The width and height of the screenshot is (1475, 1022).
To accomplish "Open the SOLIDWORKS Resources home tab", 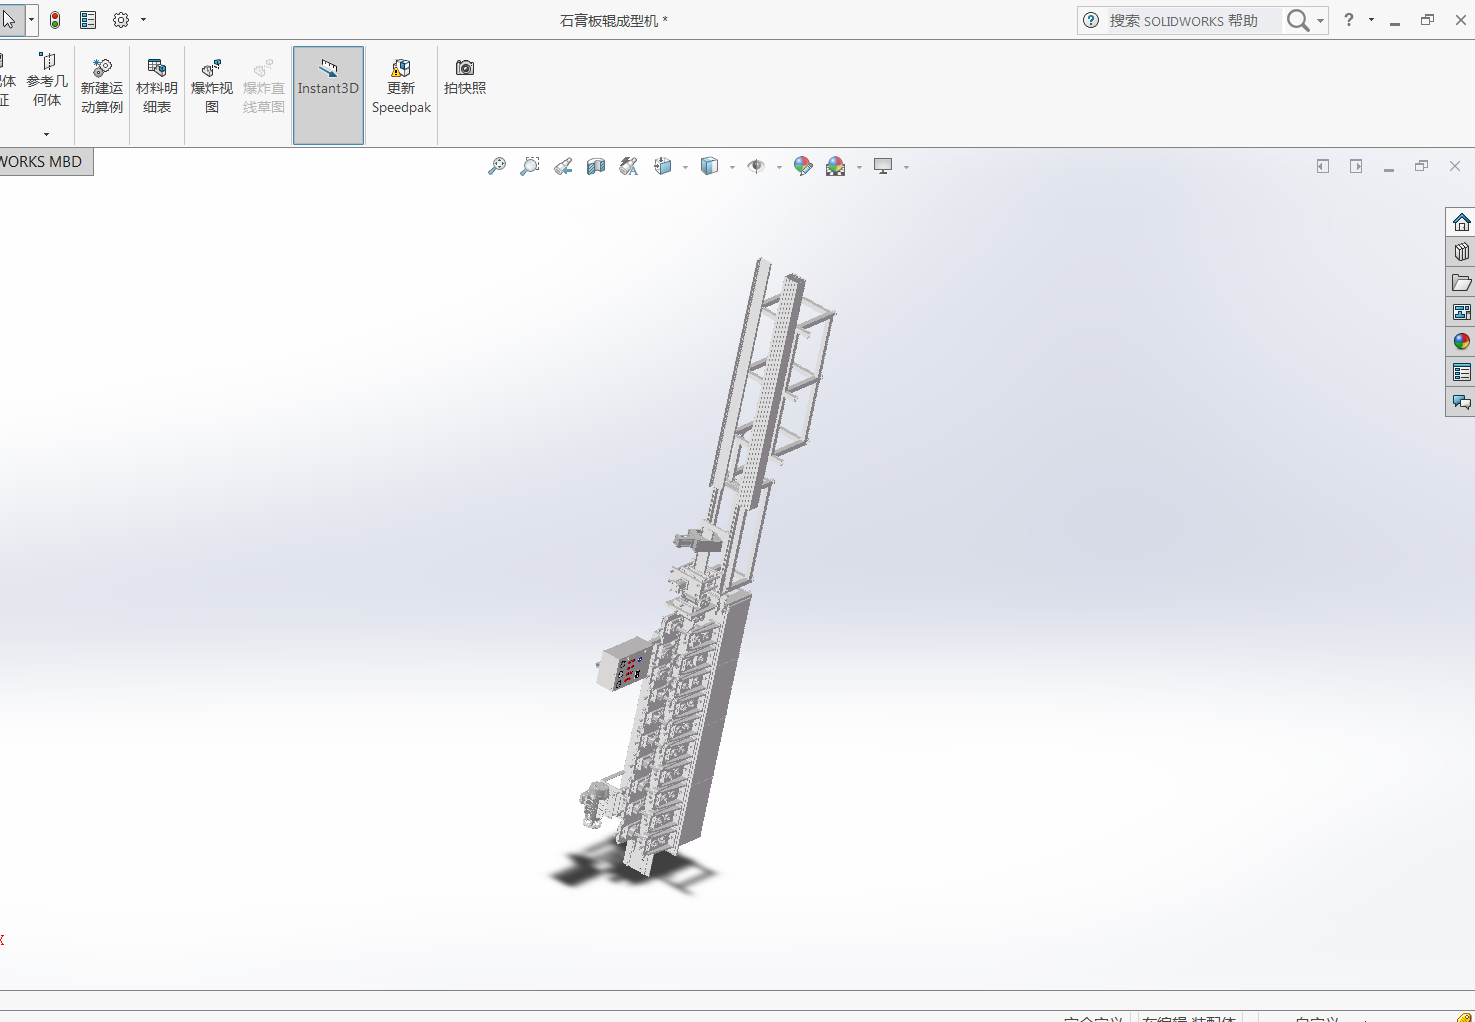I will coord(1461,222).
